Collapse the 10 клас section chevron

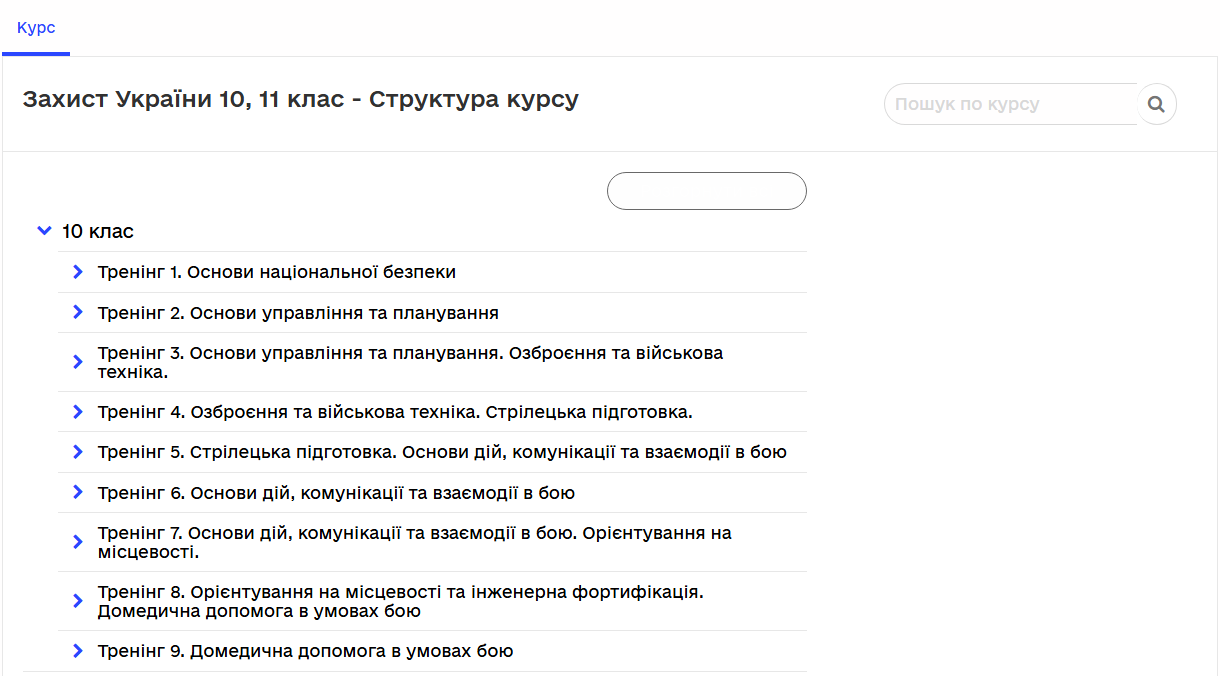coord(44,230)
